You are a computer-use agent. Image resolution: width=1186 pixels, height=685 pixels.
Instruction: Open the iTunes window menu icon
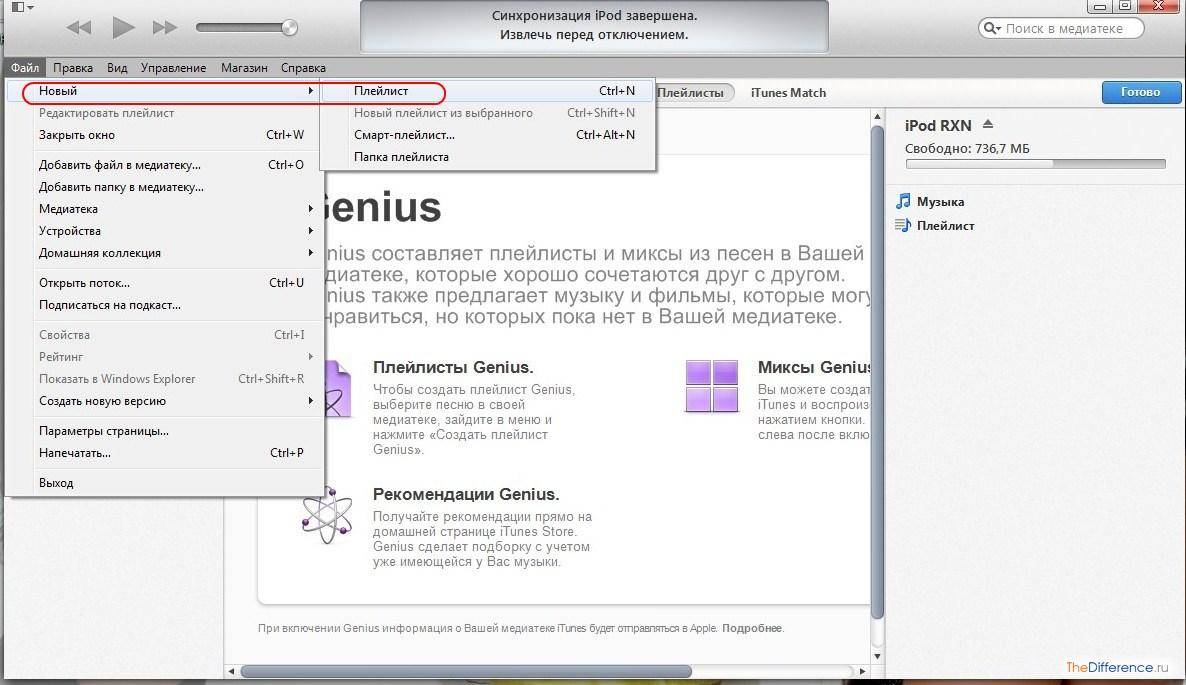[x=22, y=7]
